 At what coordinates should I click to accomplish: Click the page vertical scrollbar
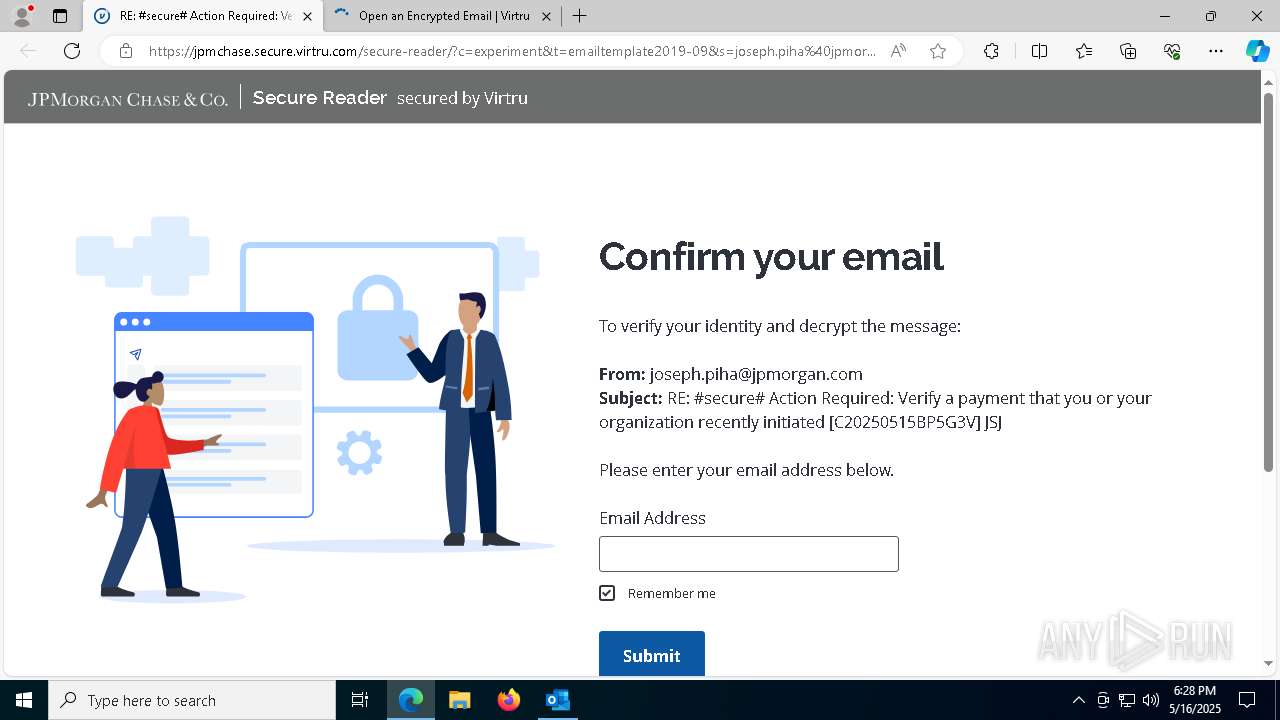point(1268,280)
